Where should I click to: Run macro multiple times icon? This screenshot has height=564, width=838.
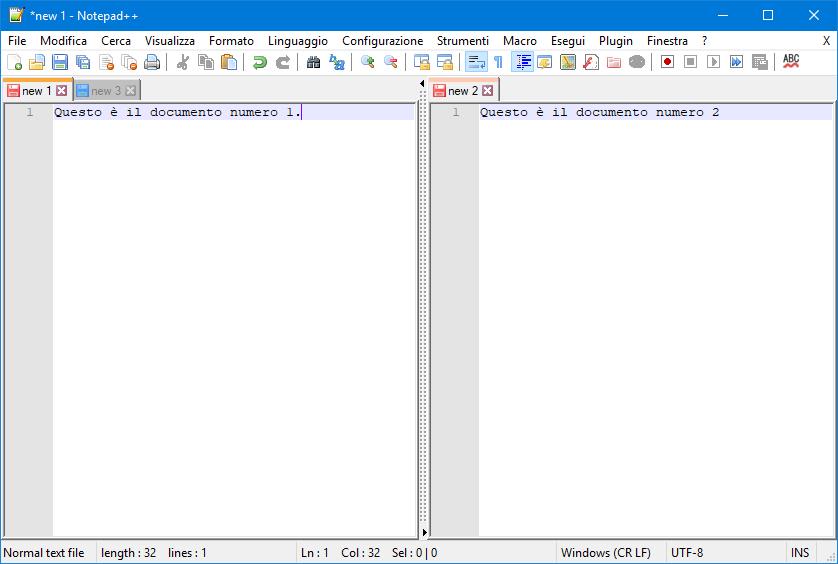pos(736,62)
